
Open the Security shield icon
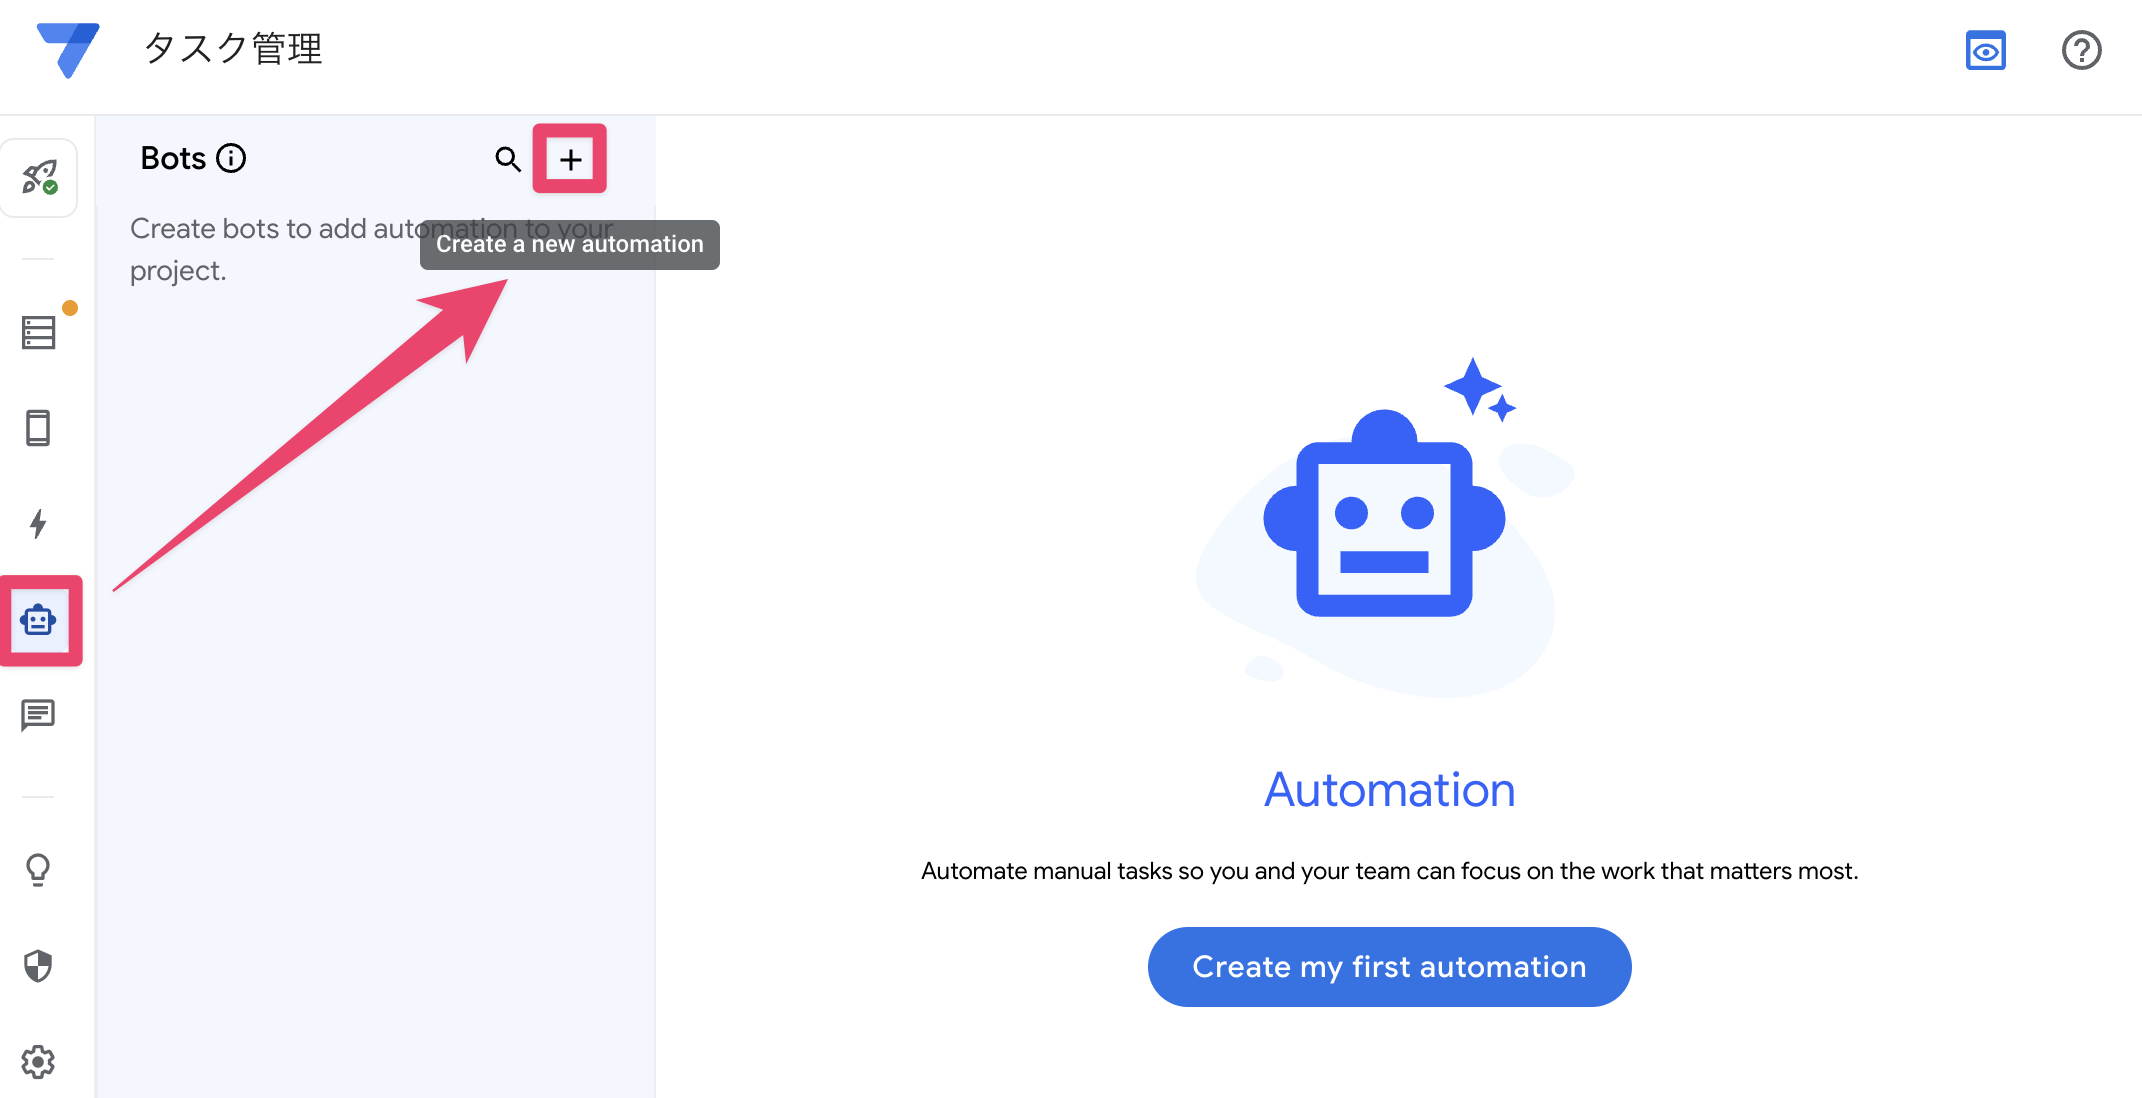pyautogui.click(x=38, y=965)
